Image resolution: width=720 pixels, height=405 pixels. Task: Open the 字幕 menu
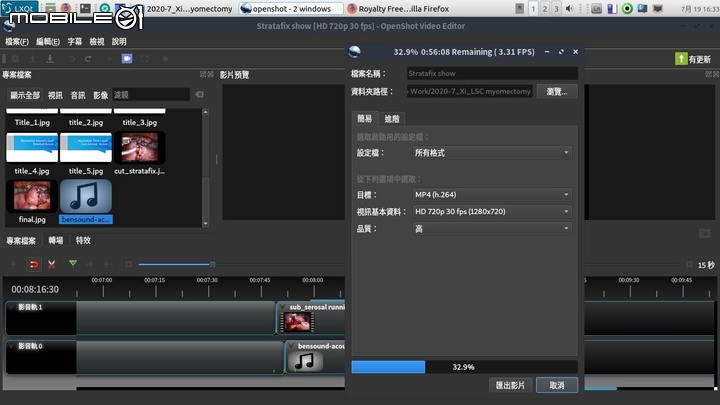tap(74, 42)
